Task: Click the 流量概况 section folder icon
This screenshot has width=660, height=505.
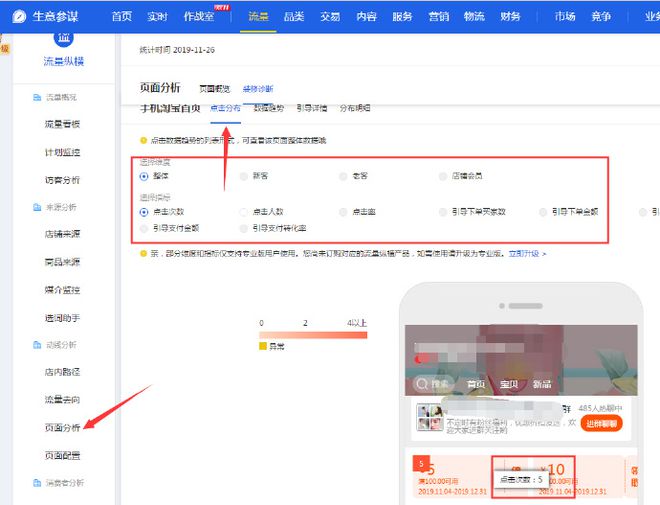Action: pyautogui.click(x=37, y=98)
